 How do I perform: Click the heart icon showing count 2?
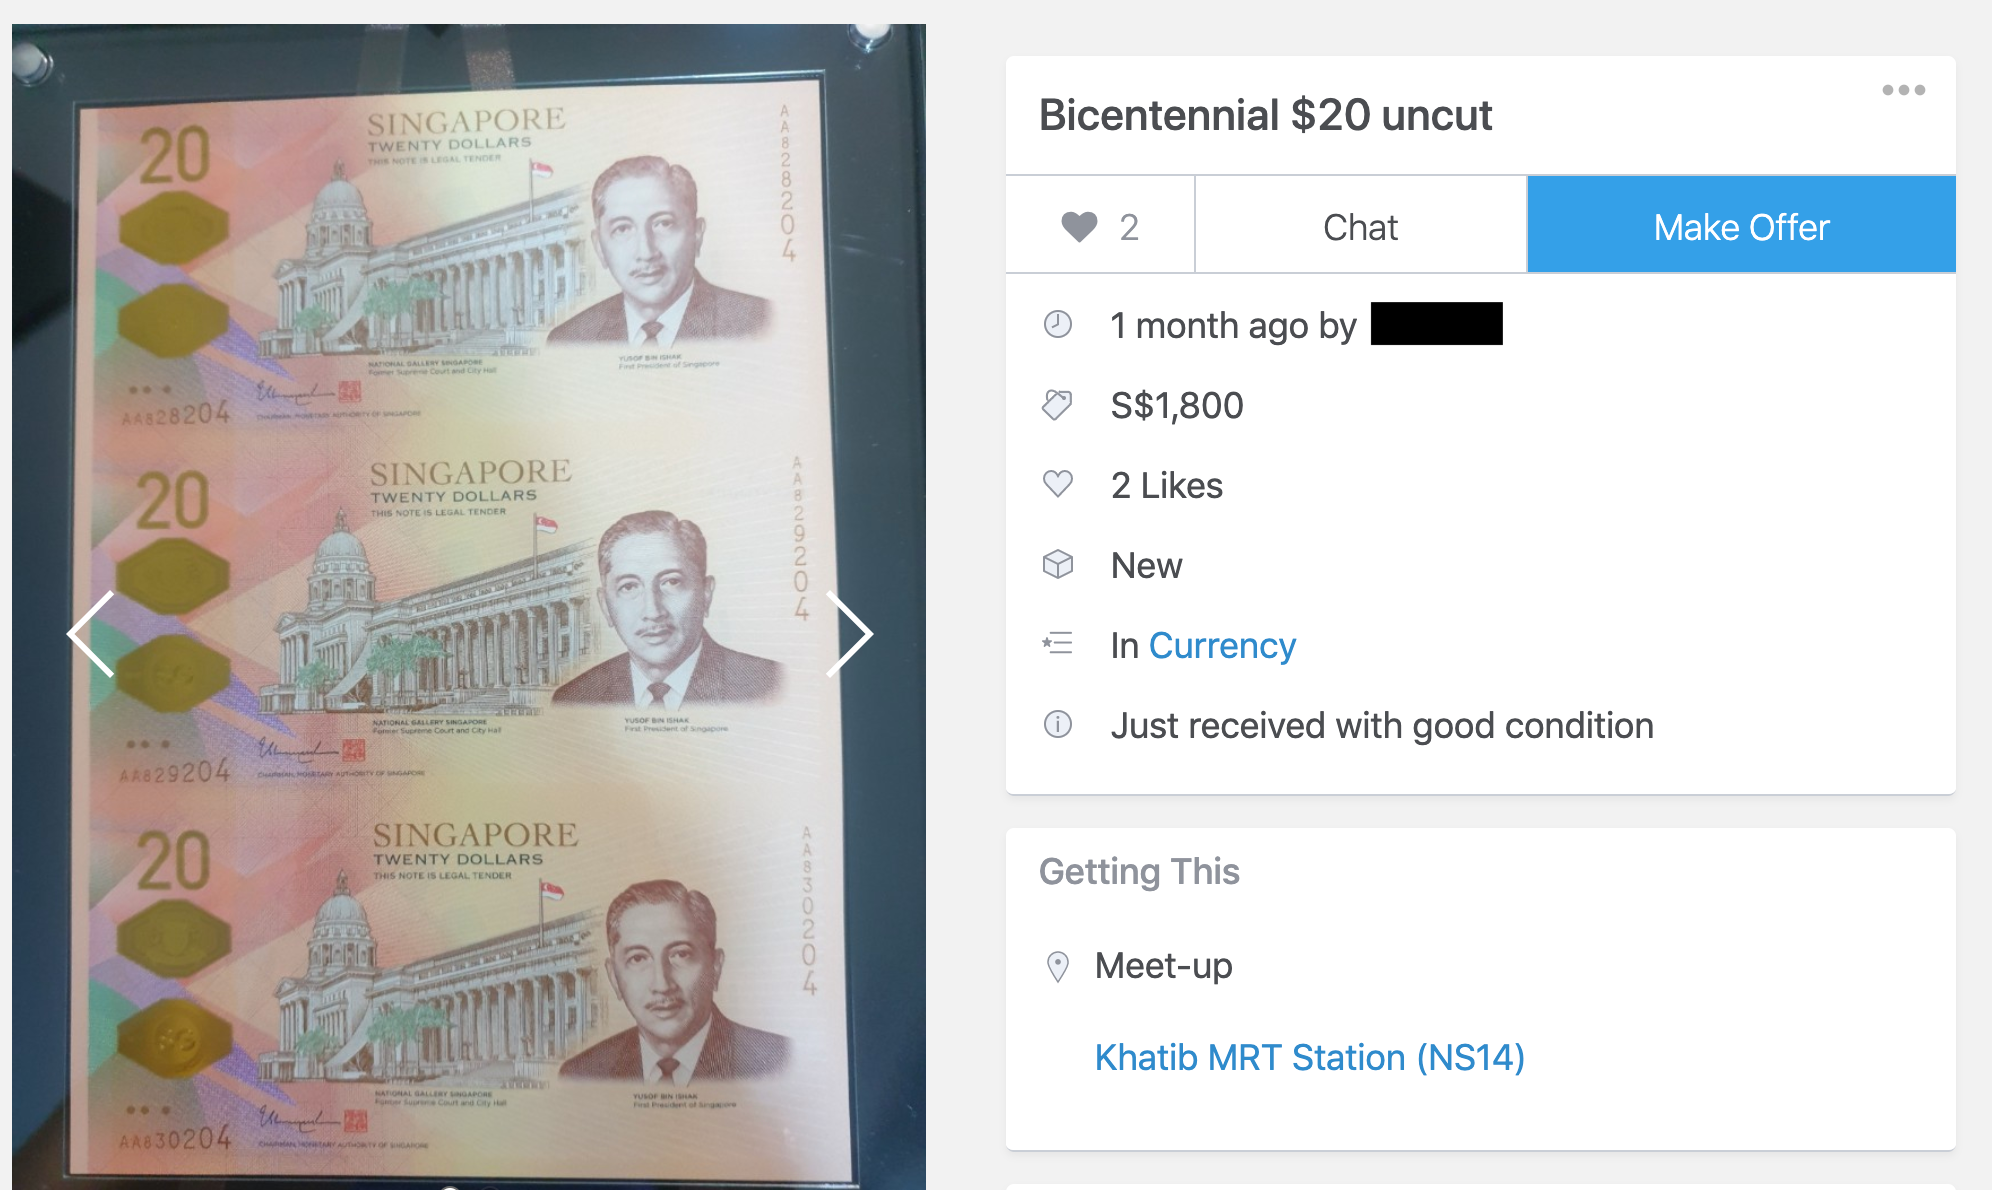(x=1100, y=226)
